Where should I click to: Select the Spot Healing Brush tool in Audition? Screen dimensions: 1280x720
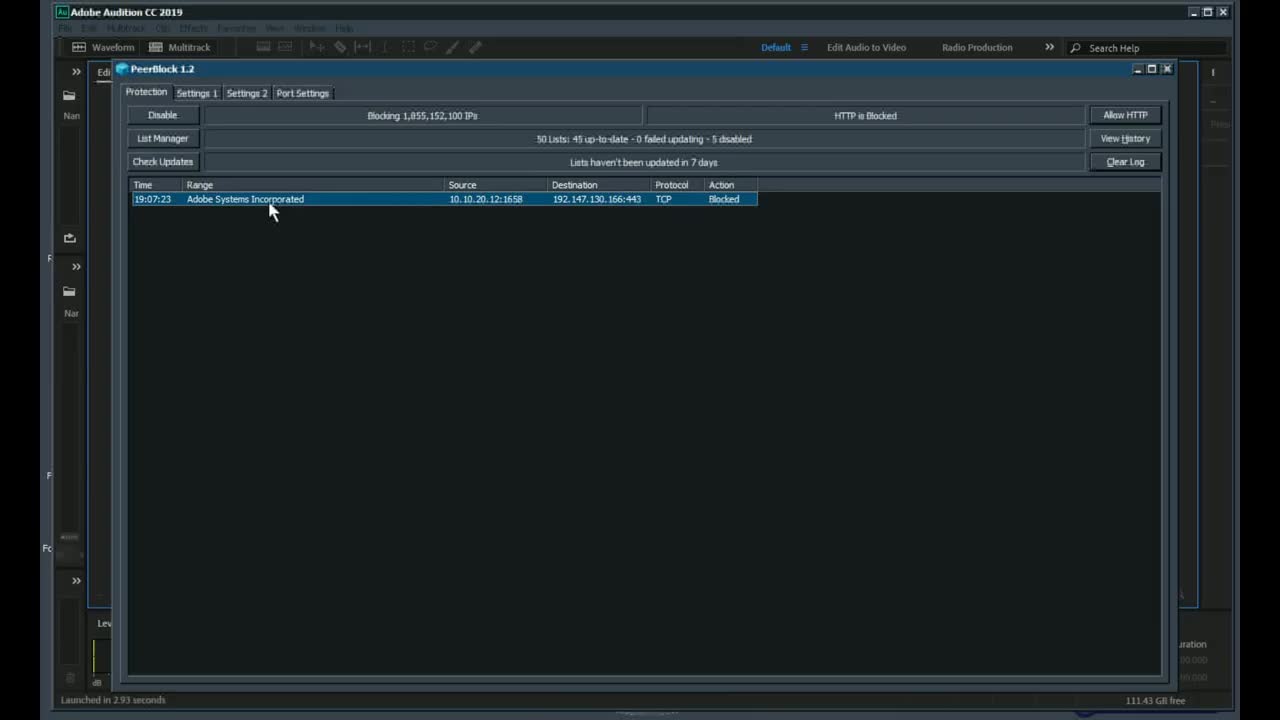pyautogui.click(x=475, y=47)
